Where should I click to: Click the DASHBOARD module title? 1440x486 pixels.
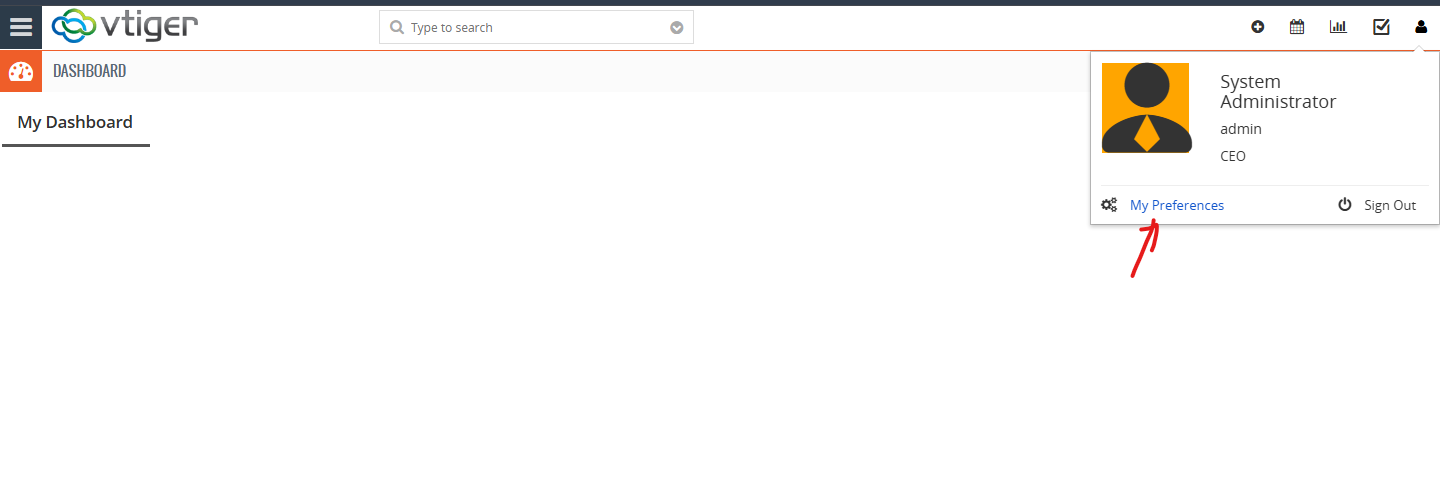[89, 71]
